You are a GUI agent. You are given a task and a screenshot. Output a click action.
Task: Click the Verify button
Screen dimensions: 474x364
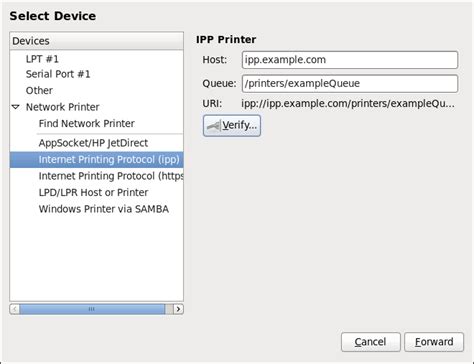point(232,126)
